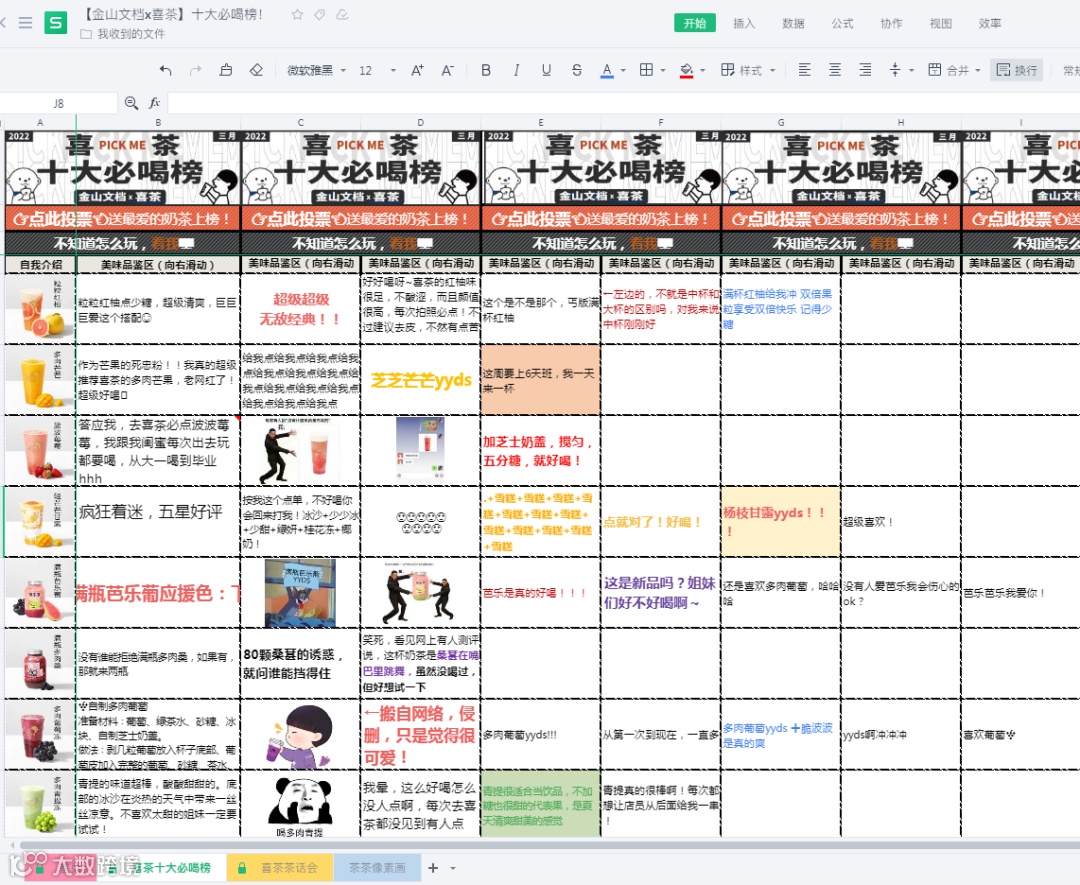Screen dimensions: 1080x885
Task: Open the 开始 tab
Action: pyautogui.click(x=694, y=23)
